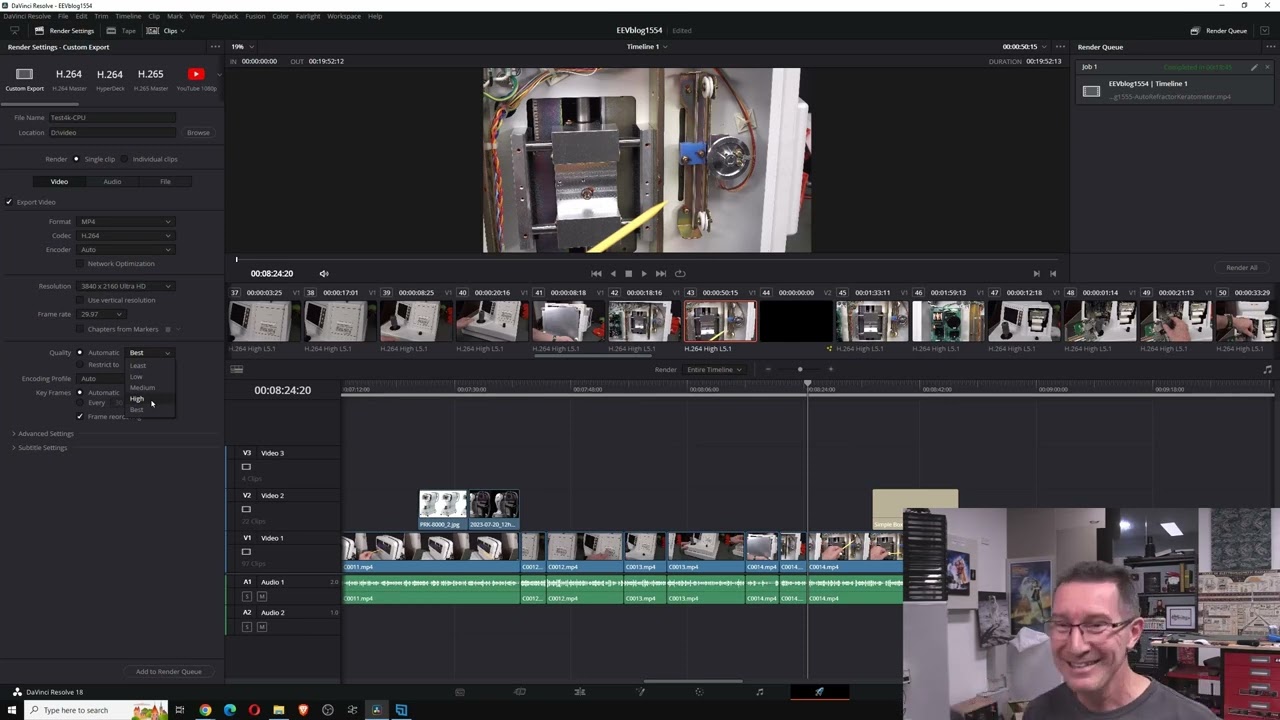1280x720 pixels.
Task: Solo the Audio 2 track
Action: click(x=247, y=627)
